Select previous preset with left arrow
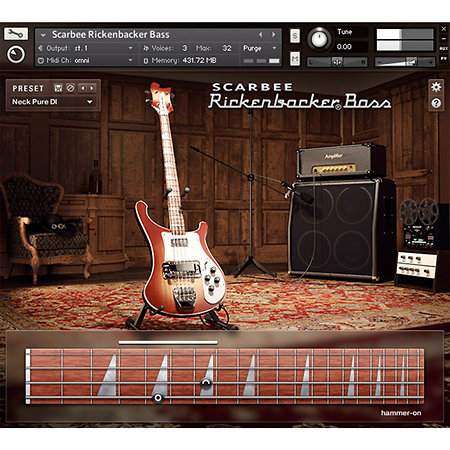 83,88
